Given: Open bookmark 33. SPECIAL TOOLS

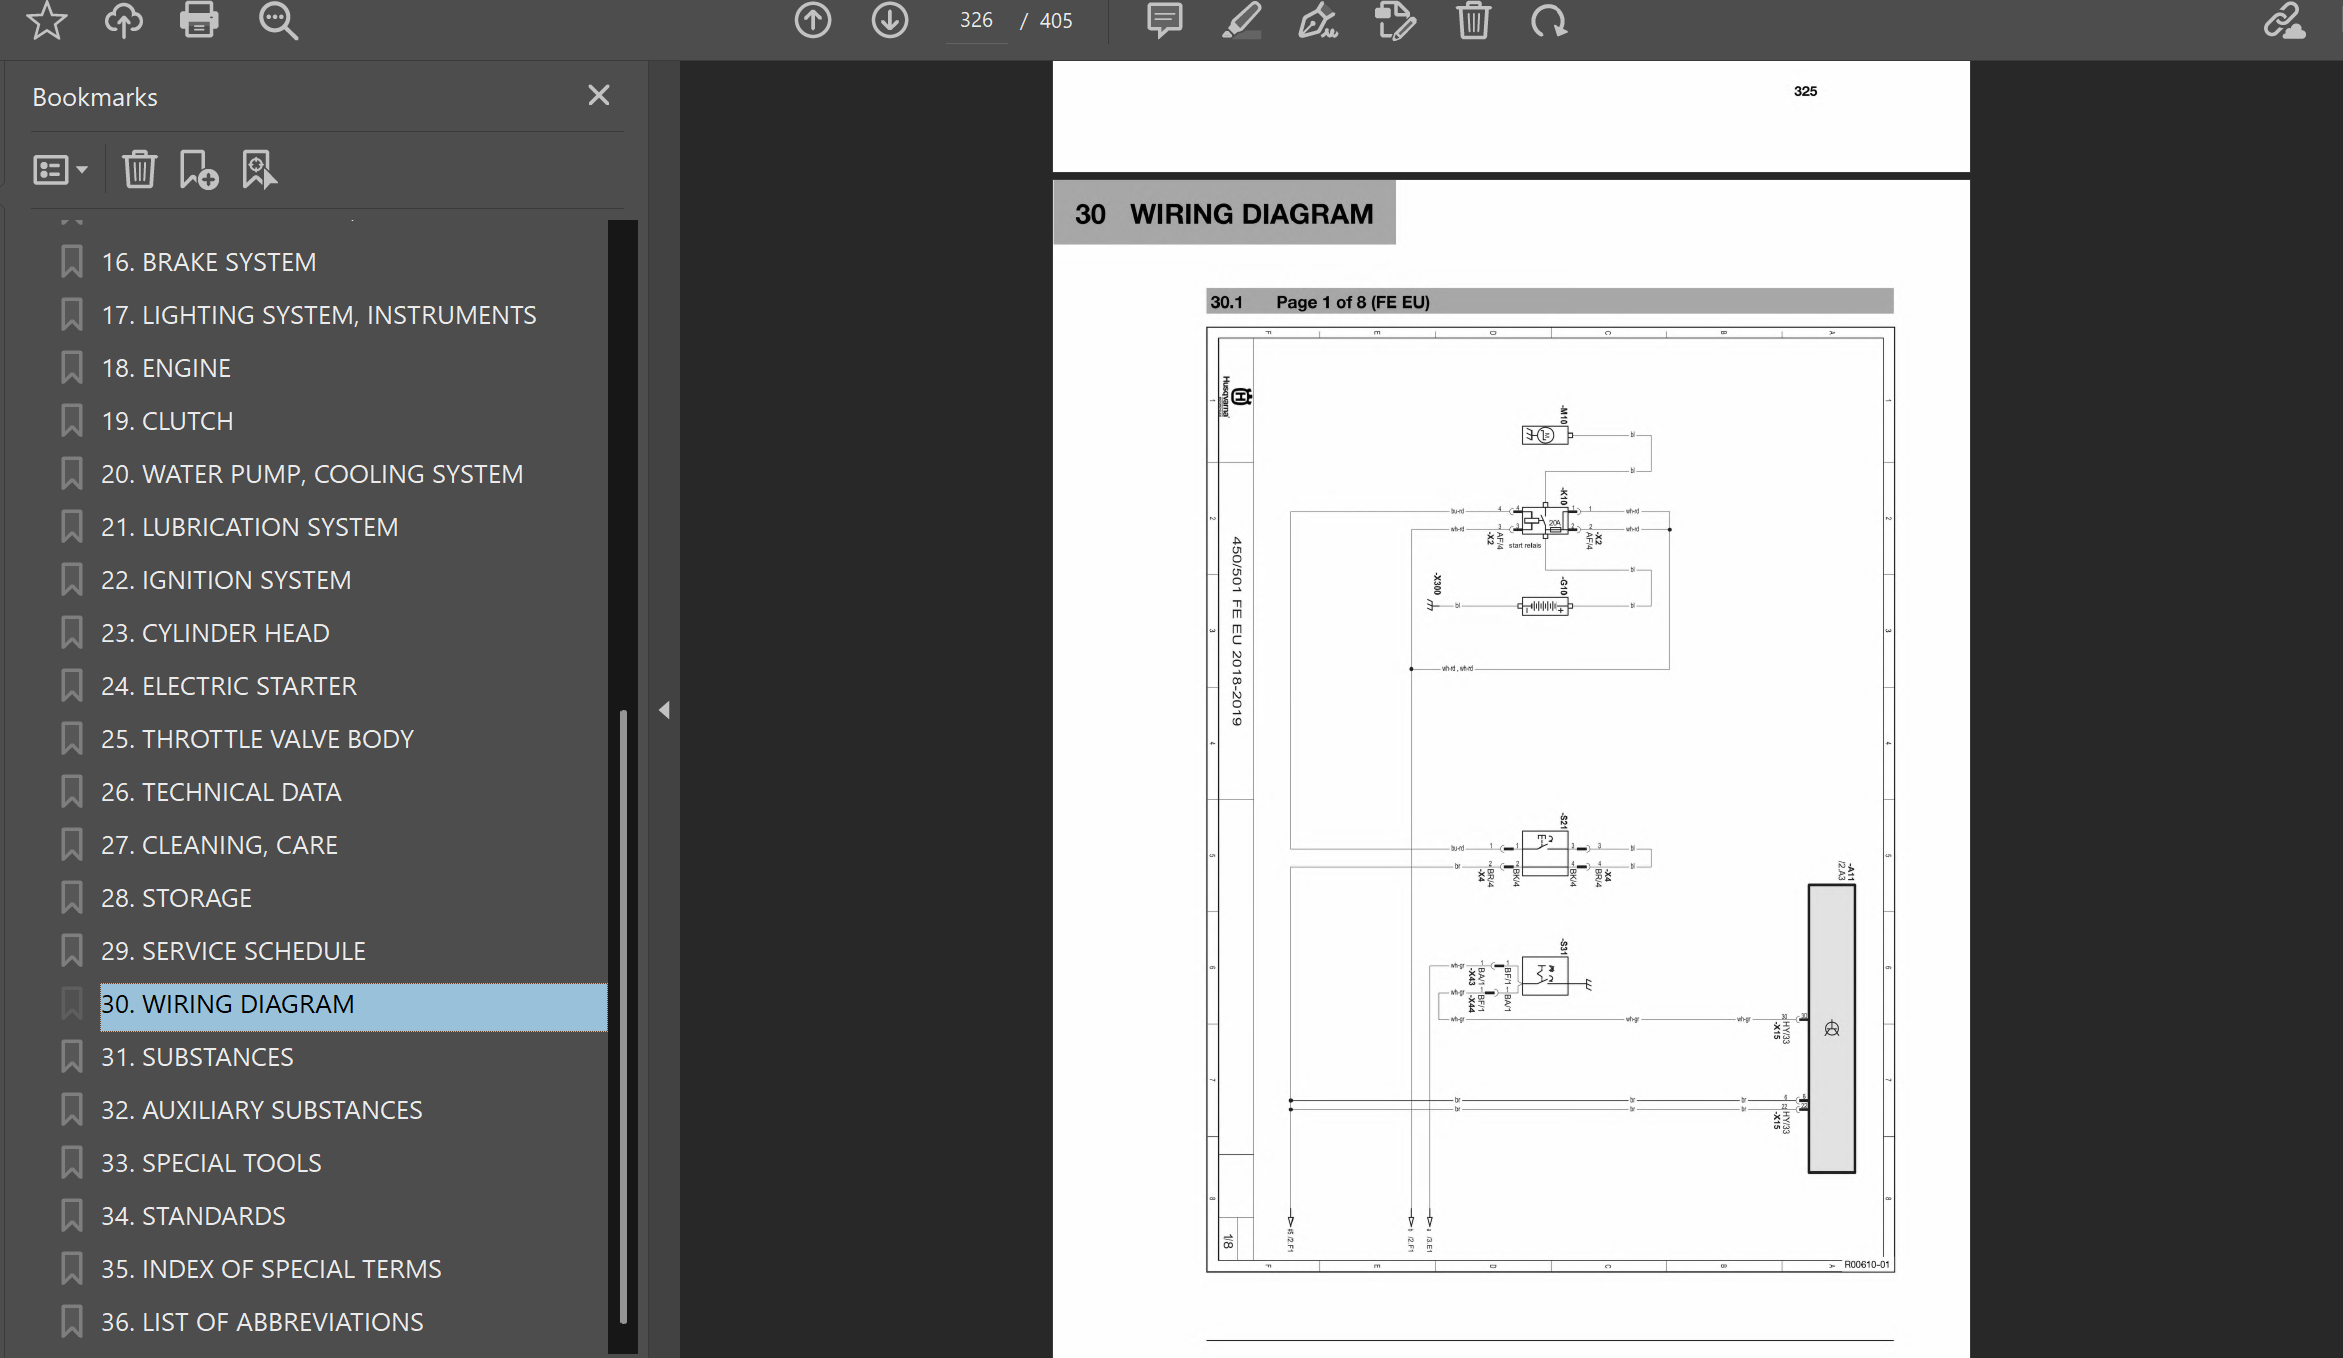Looking at the screenshot, I should coord(211,1163).
